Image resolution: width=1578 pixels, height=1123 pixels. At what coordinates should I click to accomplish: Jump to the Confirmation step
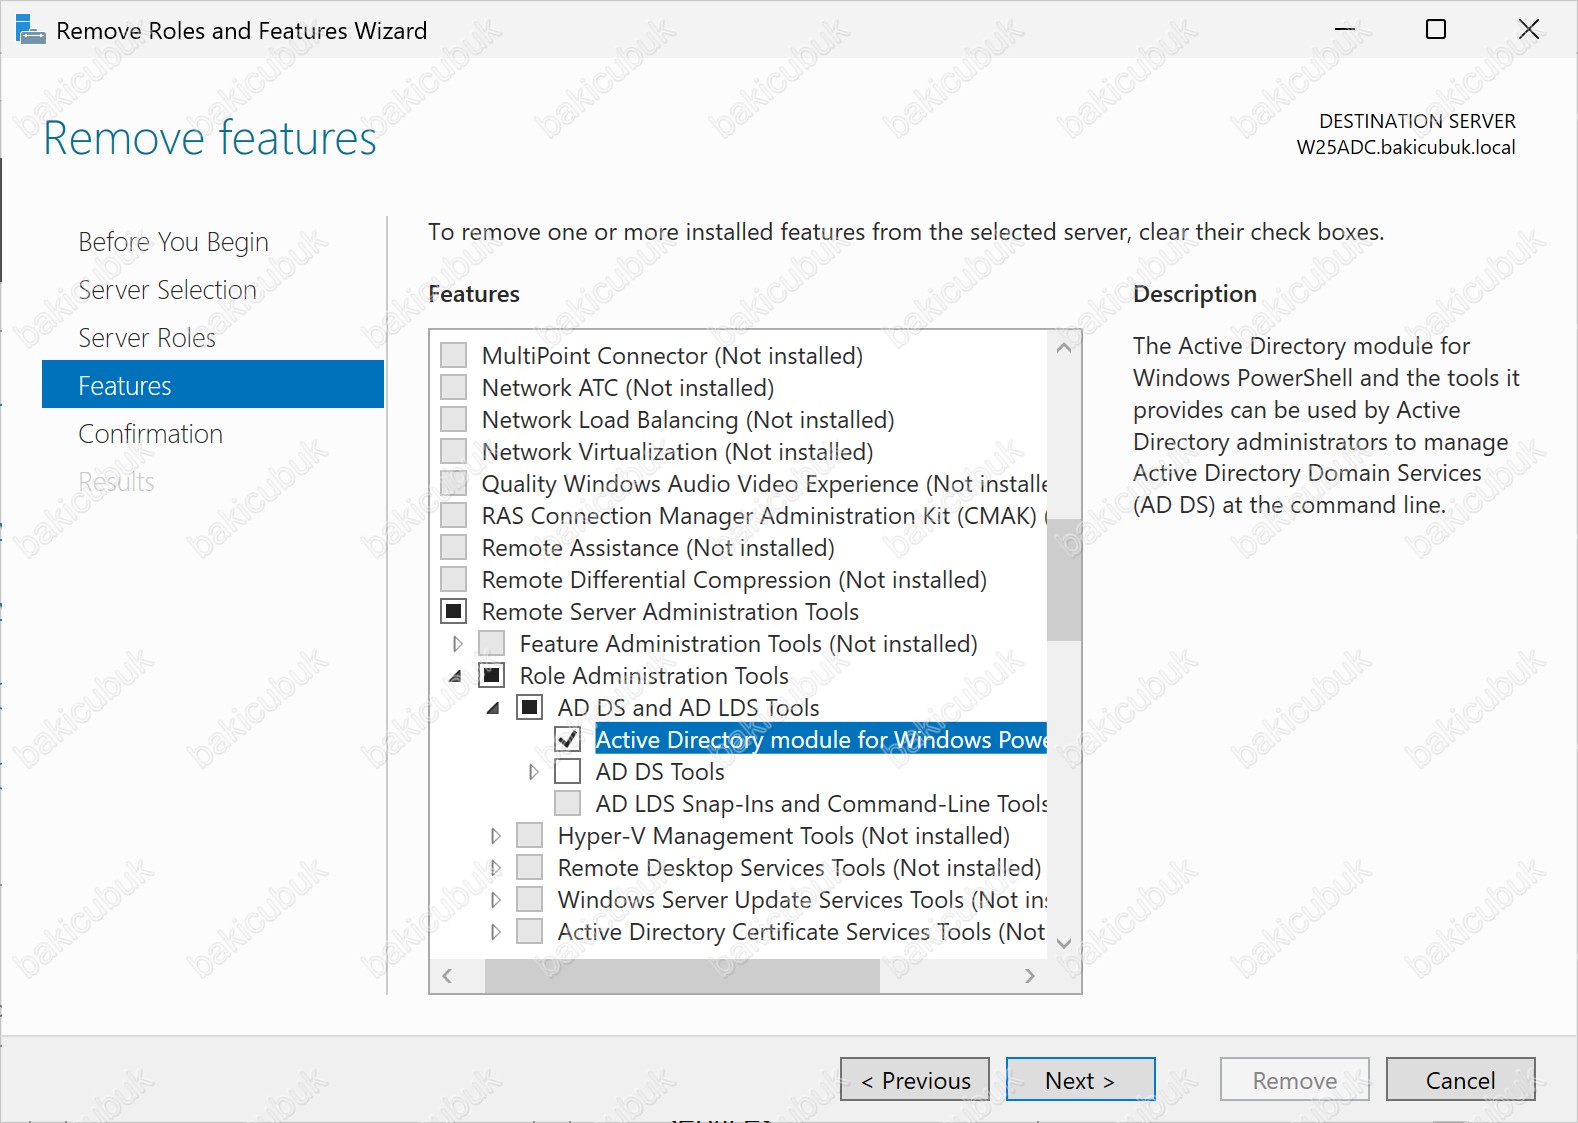150,434
